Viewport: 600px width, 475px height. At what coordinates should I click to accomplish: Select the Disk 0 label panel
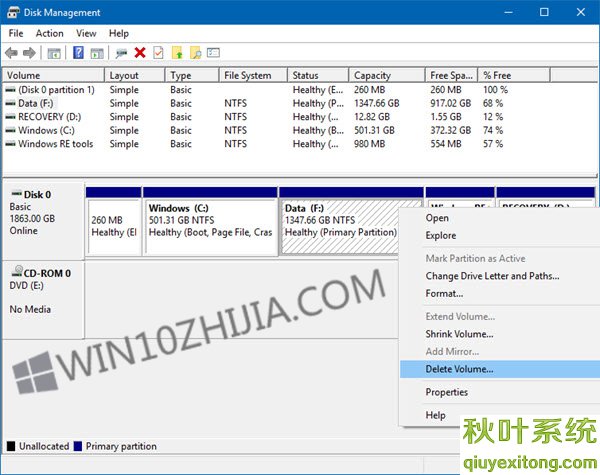(43, 221)
